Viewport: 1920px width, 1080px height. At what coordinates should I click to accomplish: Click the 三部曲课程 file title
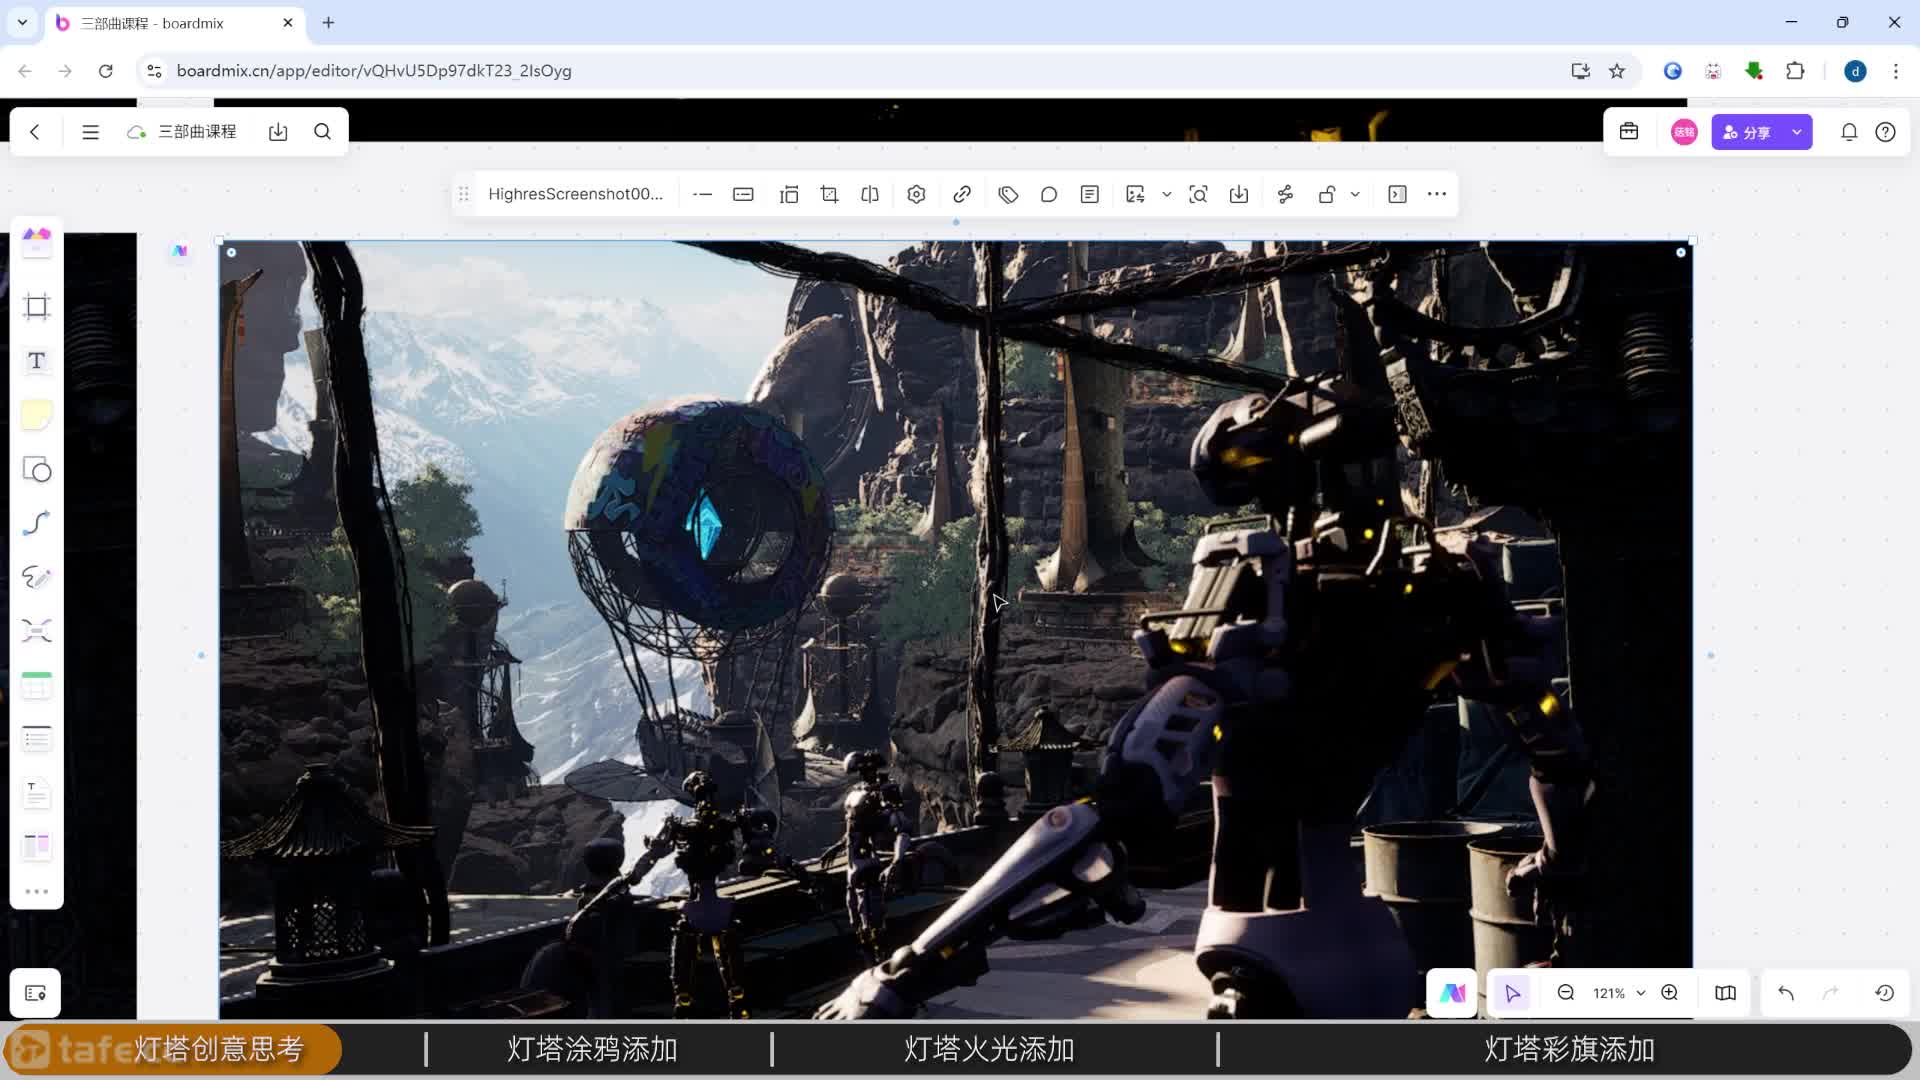[197, 132]
